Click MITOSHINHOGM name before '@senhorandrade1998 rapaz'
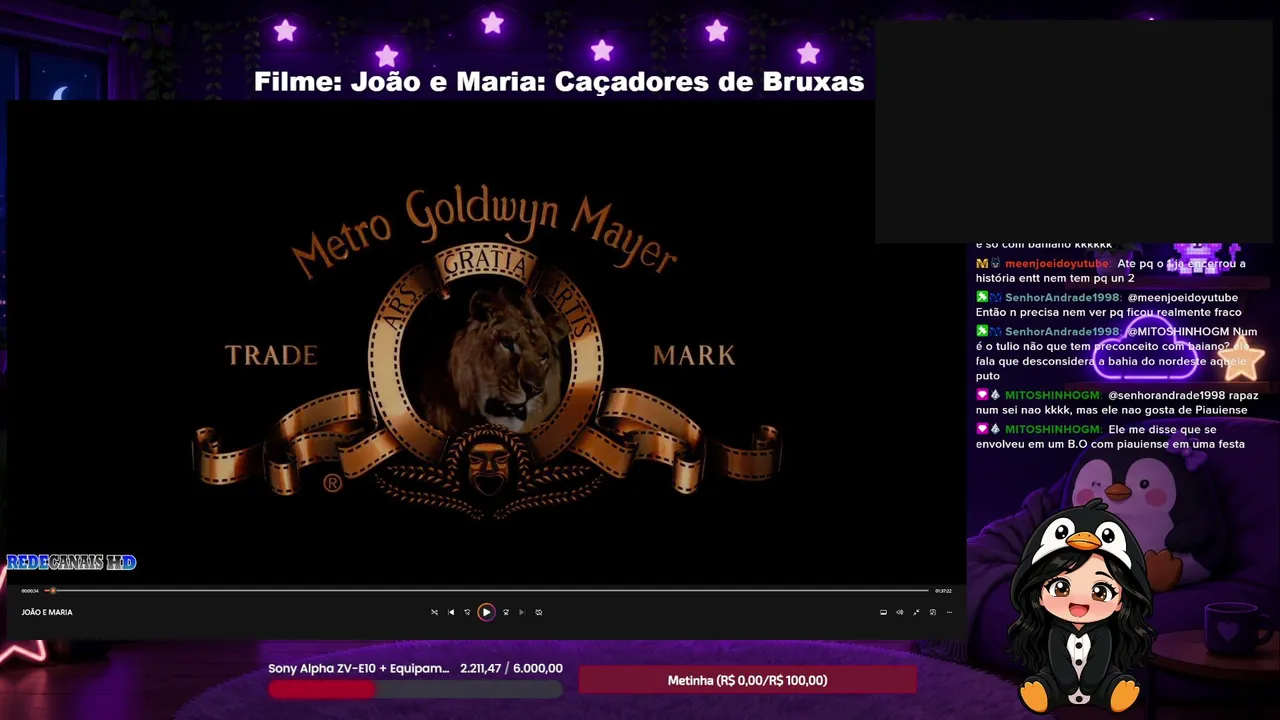 tap(1053, 396)
